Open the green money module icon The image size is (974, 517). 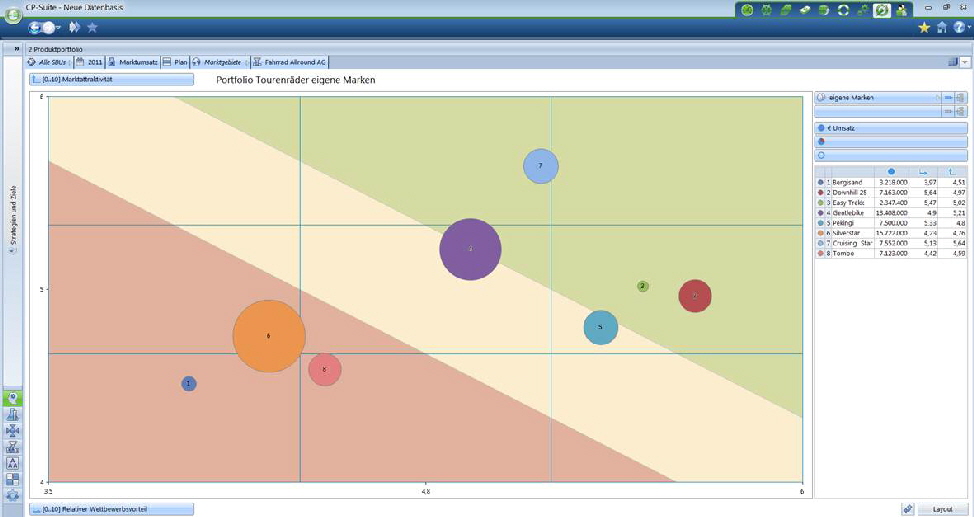point(805,10)
